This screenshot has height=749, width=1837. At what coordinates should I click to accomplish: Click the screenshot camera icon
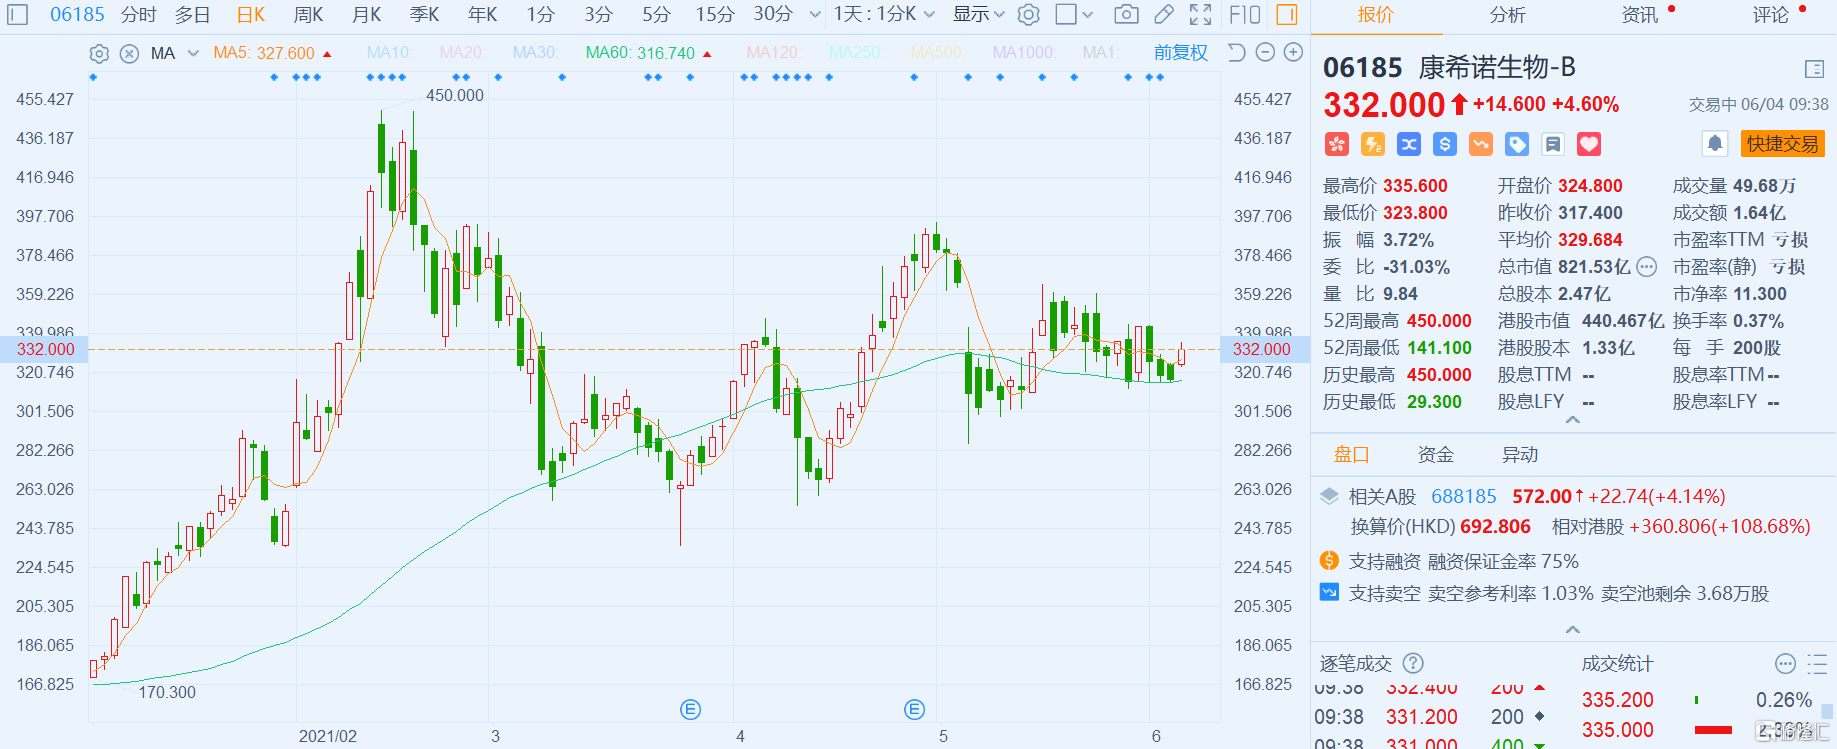tap(1126, 15)
